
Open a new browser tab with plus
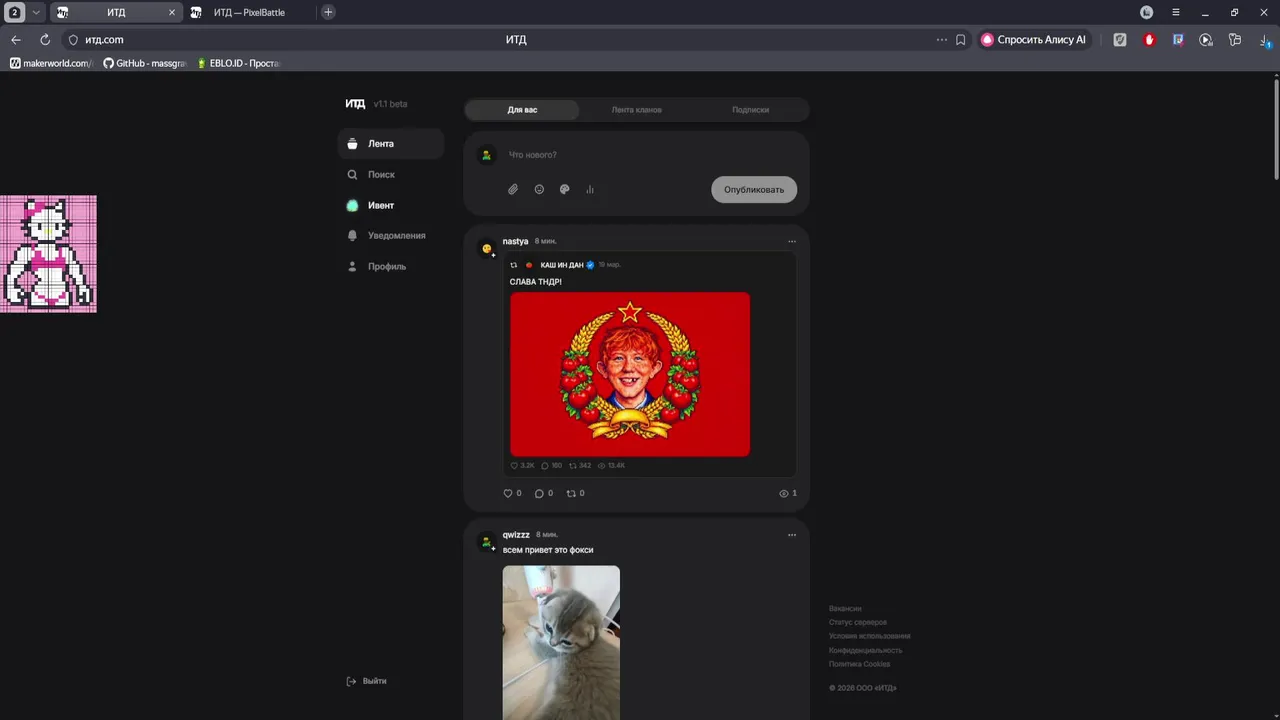(328, 12)
